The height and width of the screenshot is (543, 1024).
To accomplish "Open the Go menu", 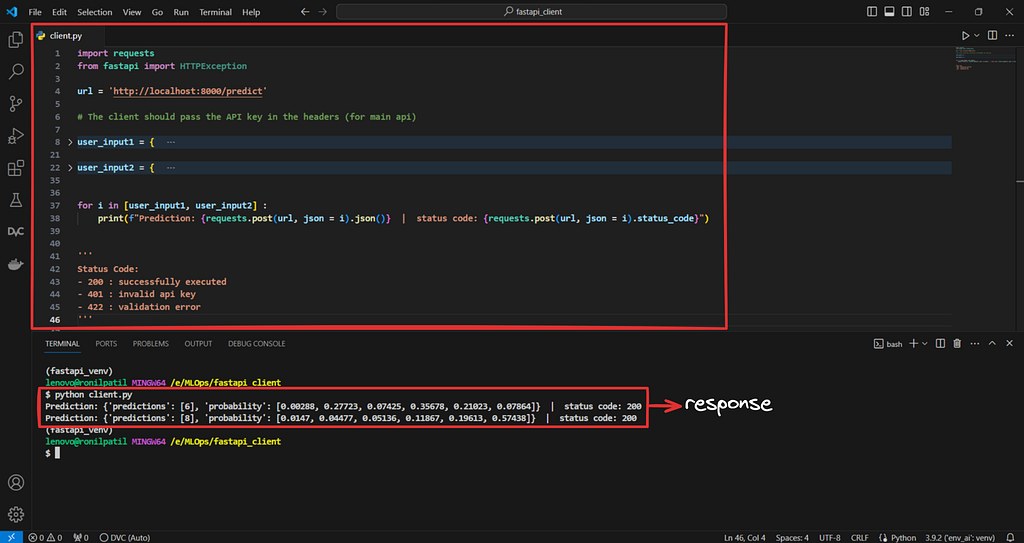I will coord(157,12).
